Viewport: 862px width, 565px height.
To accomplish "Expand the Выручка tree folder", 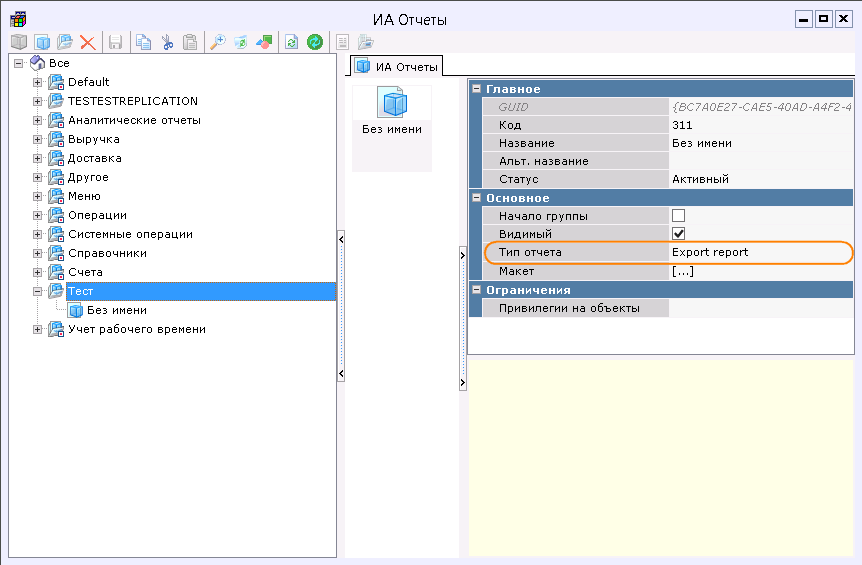I will [x=38, y=140].
